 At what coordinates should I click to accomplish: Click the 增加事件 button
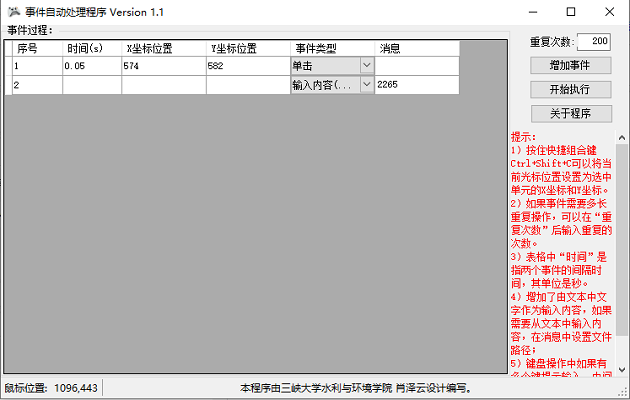[x=571, y=65]
